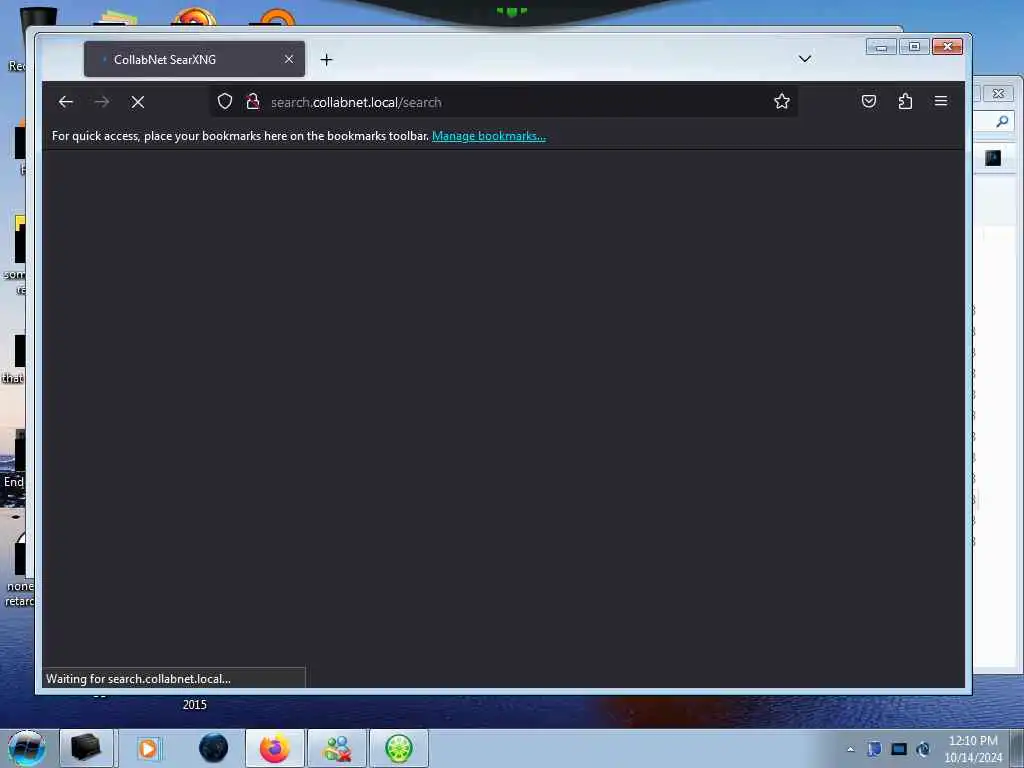1024x768 pixels.
Task: Open the Firefox taskbar icon
Action: pyautogui.click(x=275, y=748)
